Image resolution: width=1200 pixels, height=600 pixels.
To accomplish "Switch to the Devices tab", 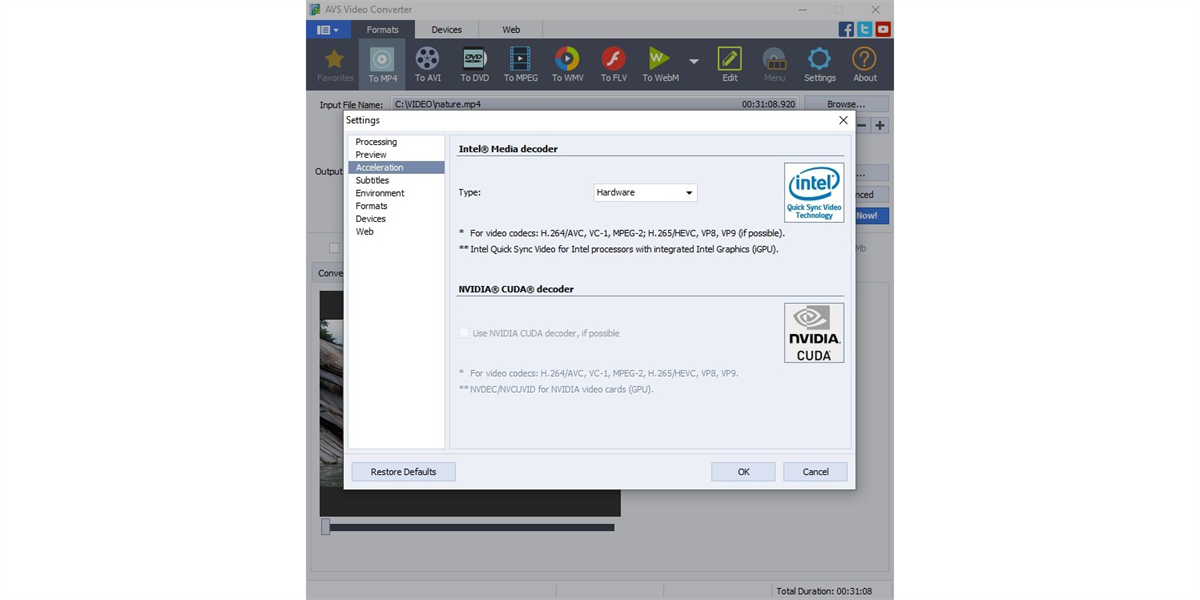I will 446,29.
